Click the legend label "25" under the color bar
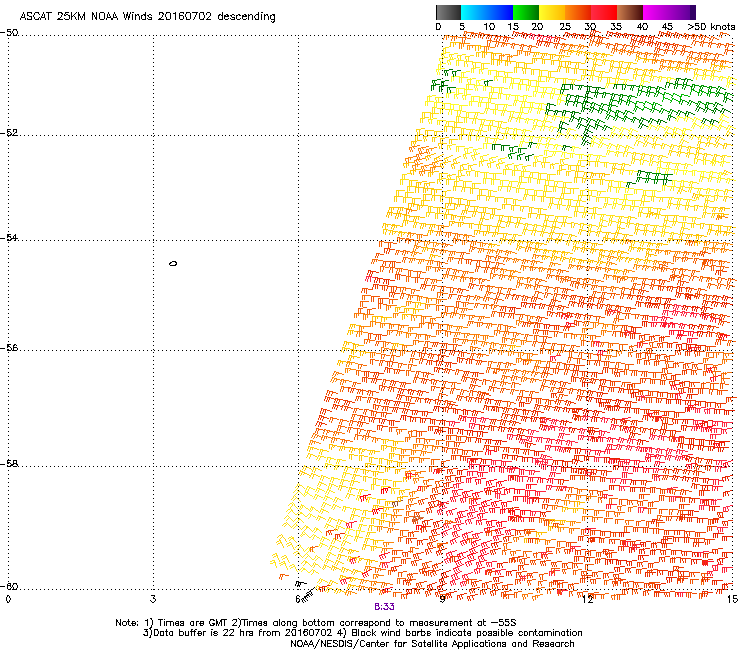 565,27
